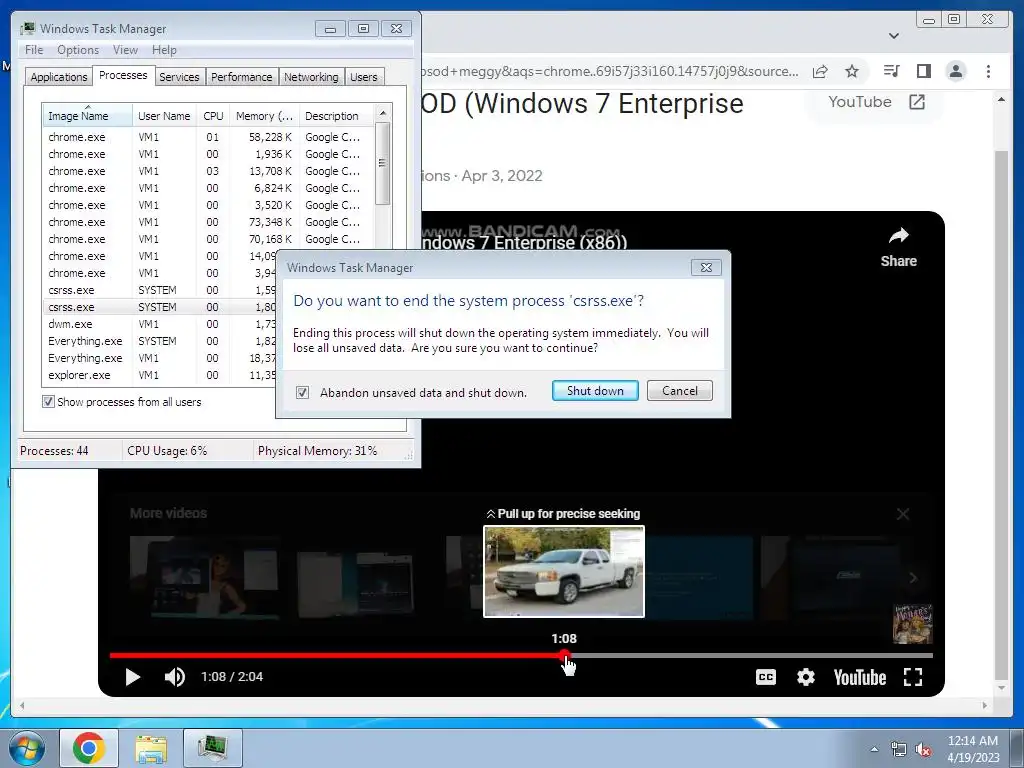Screen dimensions: 1024x768
Task: Sort processes by Memory column
Action: point(264,116)
